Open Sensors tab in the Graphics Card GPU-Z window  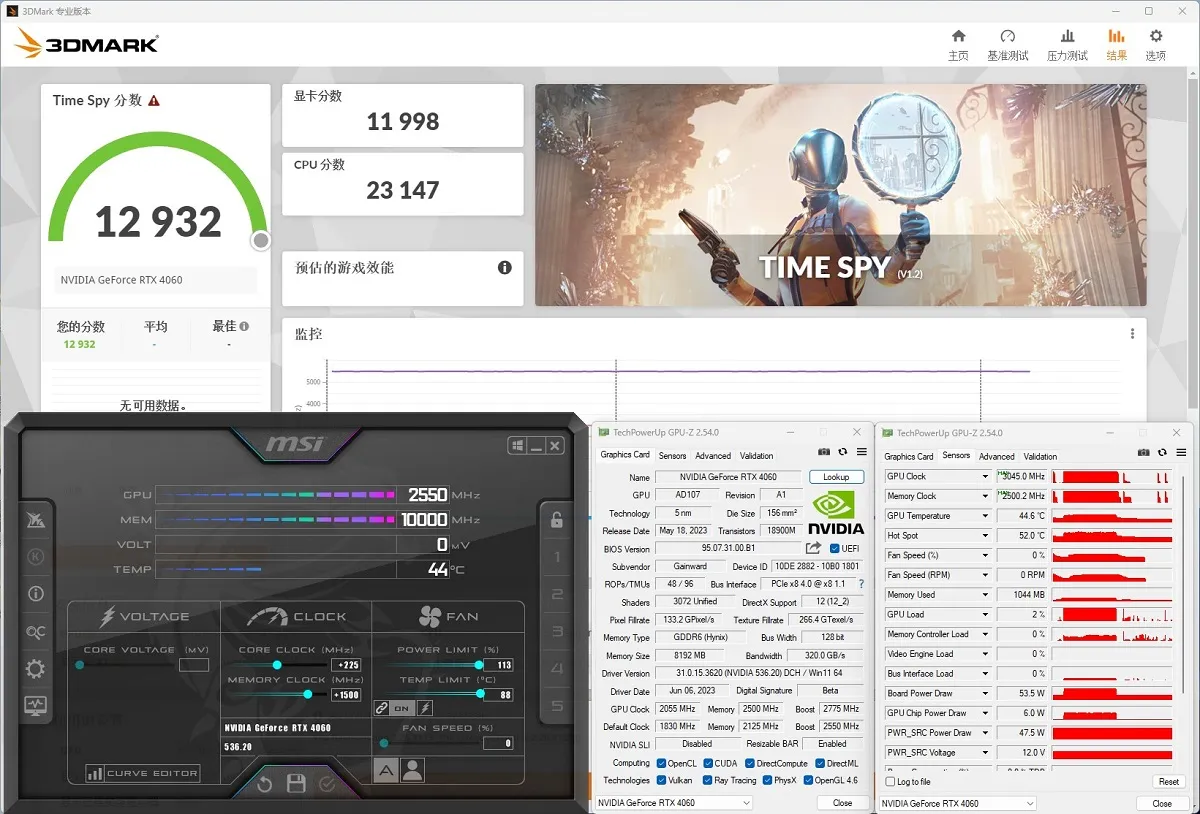click(x=672, y=456)
